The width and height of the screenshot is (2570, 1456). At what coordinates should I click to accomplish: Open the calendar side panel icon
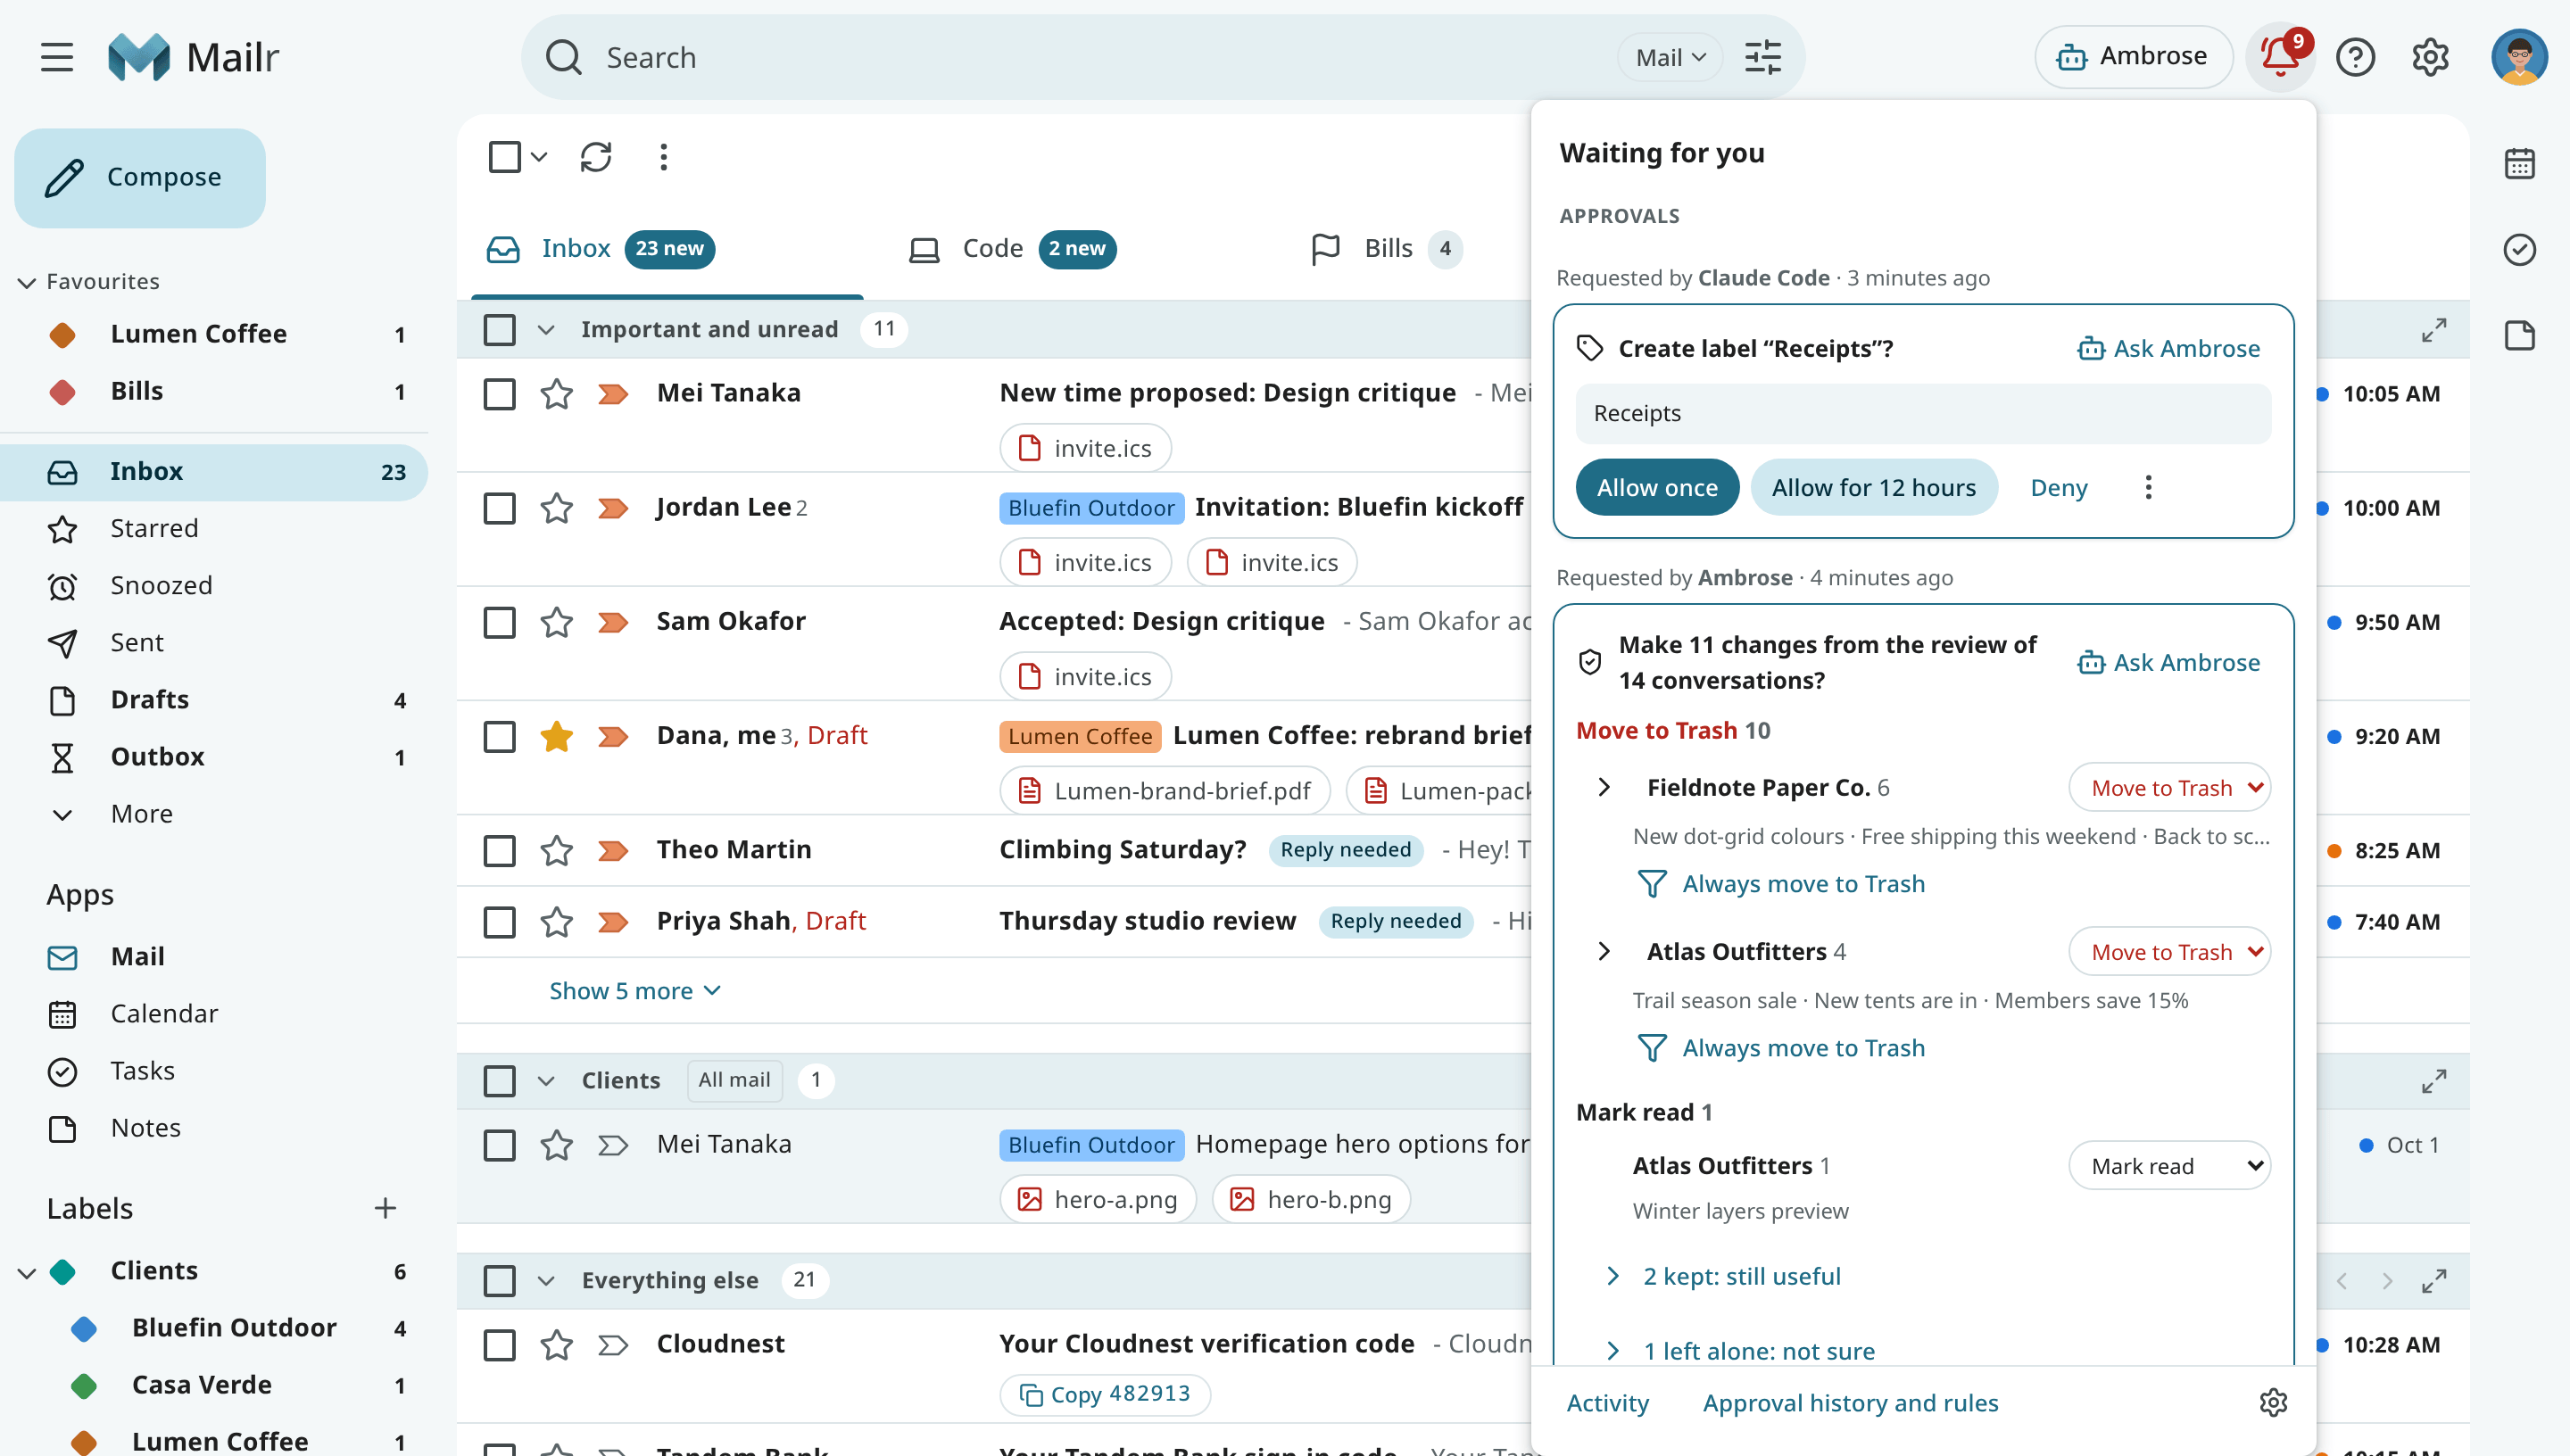pos(2519,163)
